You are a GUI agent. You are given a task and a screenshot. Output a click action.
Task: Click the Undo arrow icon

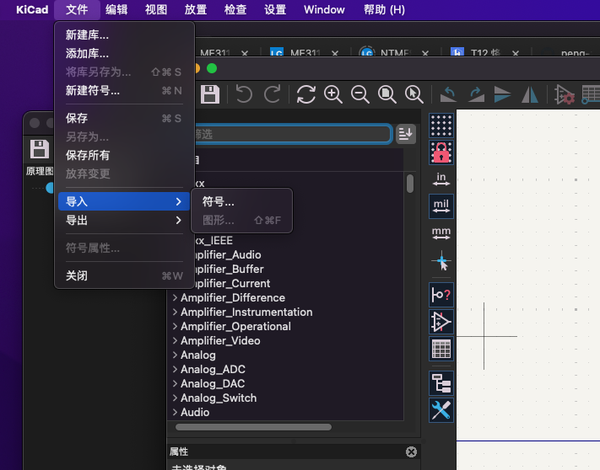pyautogui.click(x=244, y=94)
